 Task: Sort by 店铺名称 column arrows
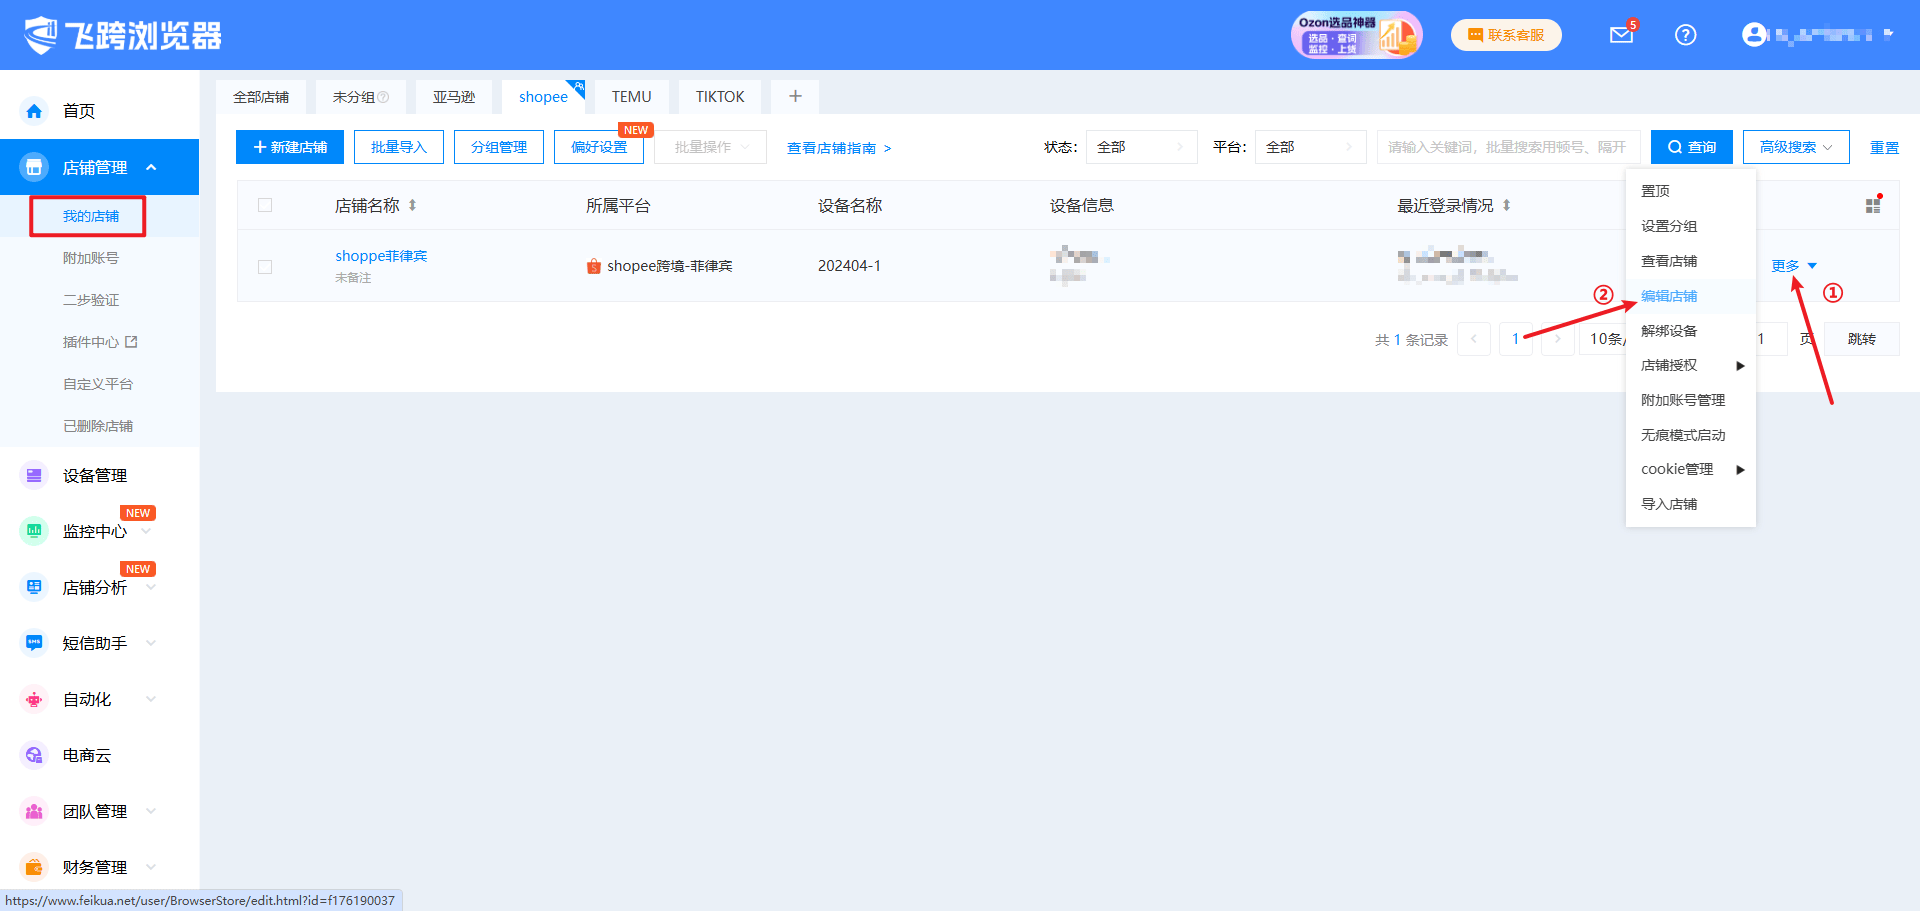(412, 205)
